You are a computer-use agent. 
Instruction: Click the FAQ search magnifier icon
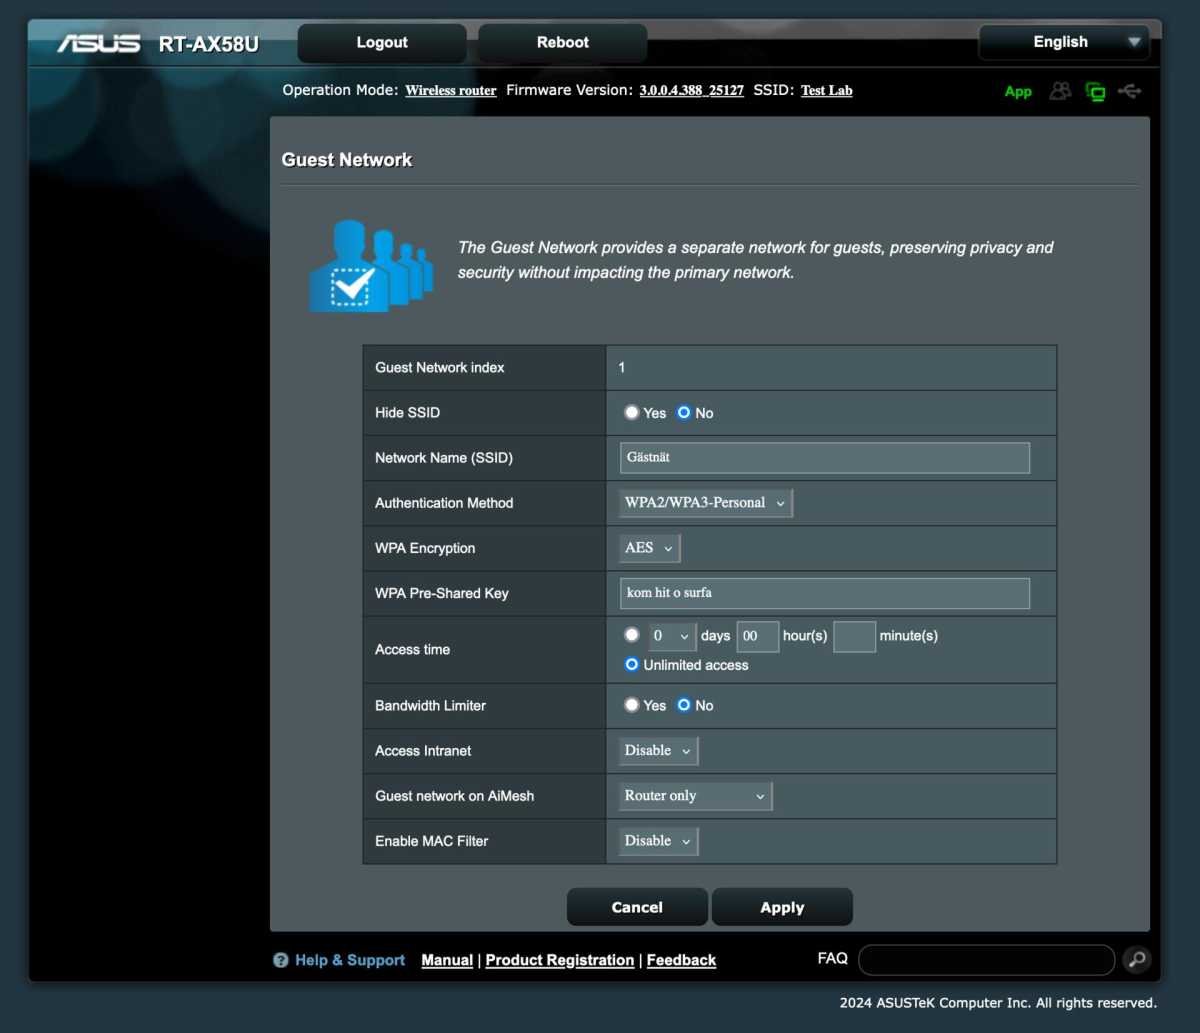[1136, 960]
